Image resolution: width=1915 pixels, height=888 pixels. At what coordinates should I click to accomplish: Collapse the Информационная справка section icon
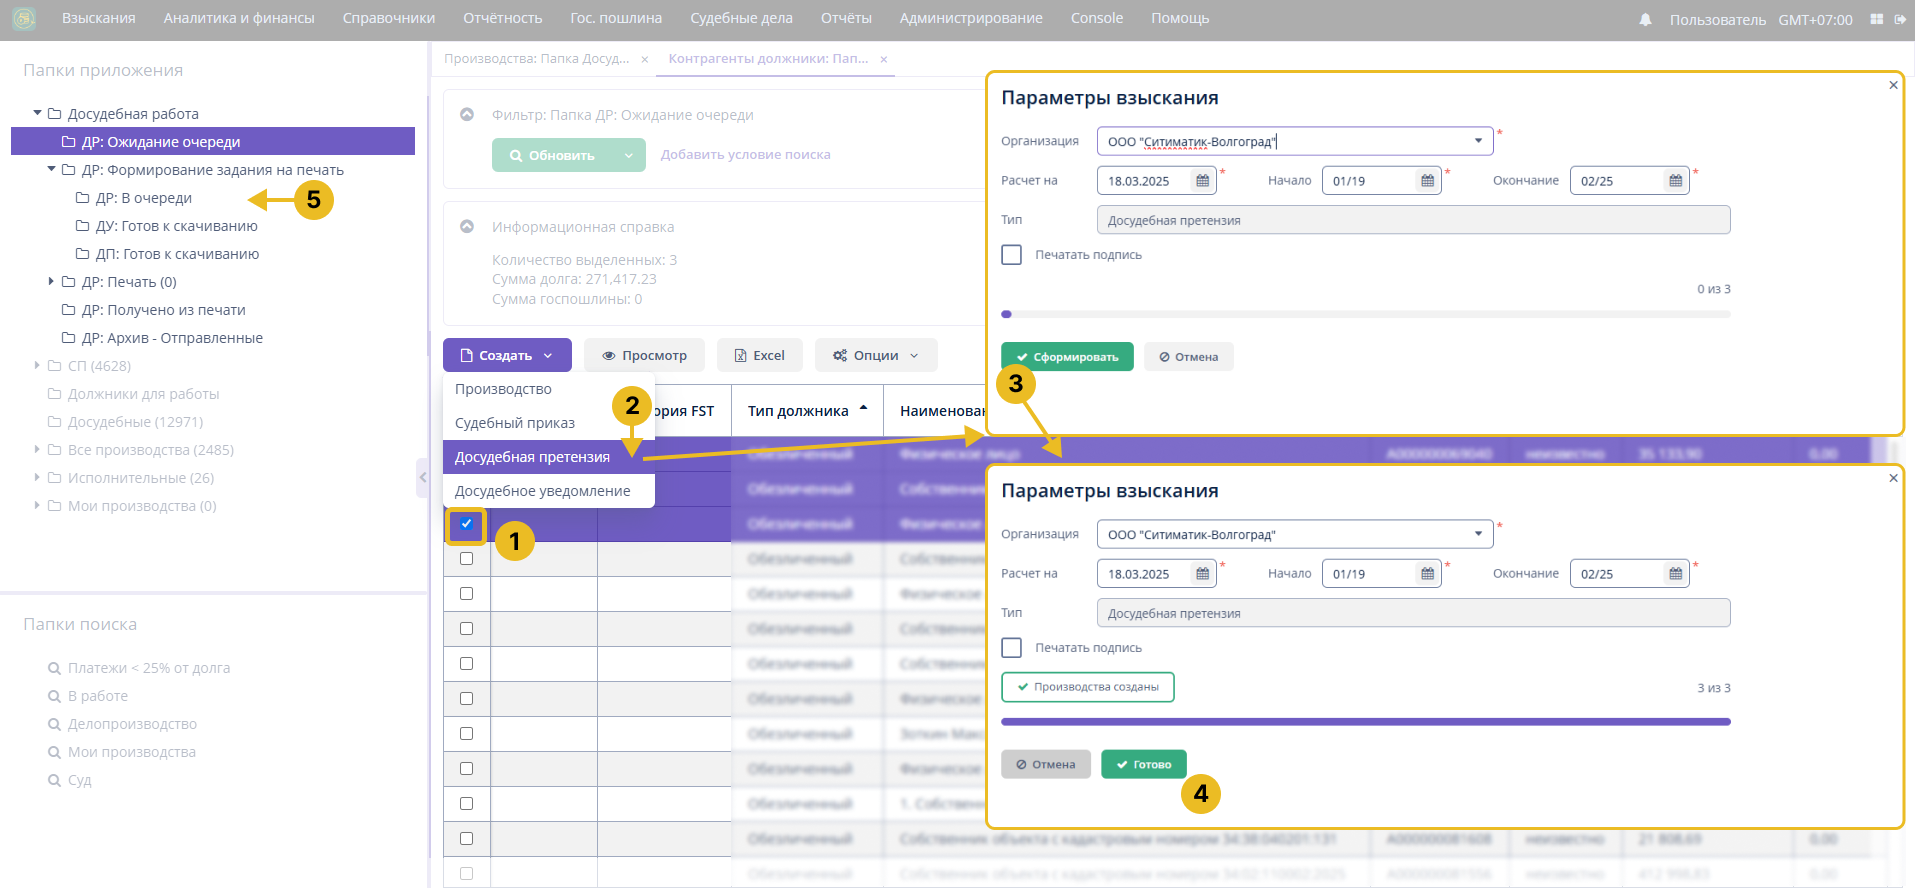pos(467,227)
